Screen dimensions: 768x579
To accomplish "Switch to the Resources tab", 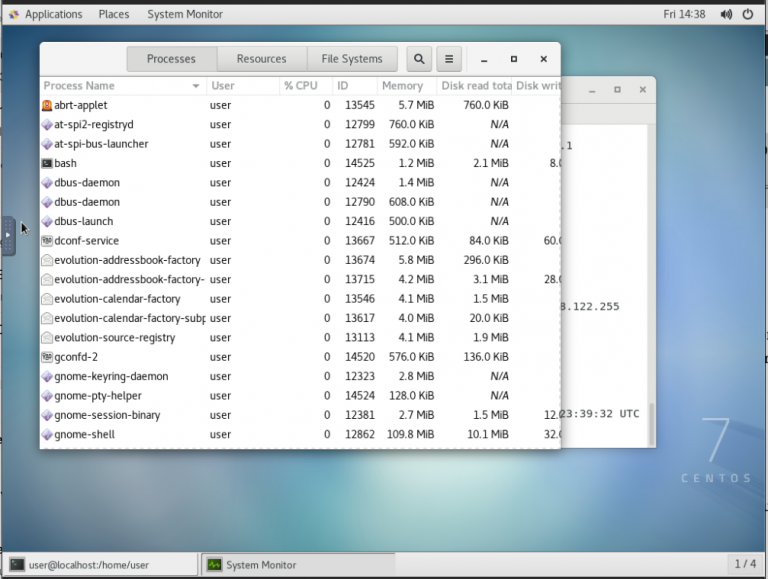I will pos(261,59).
